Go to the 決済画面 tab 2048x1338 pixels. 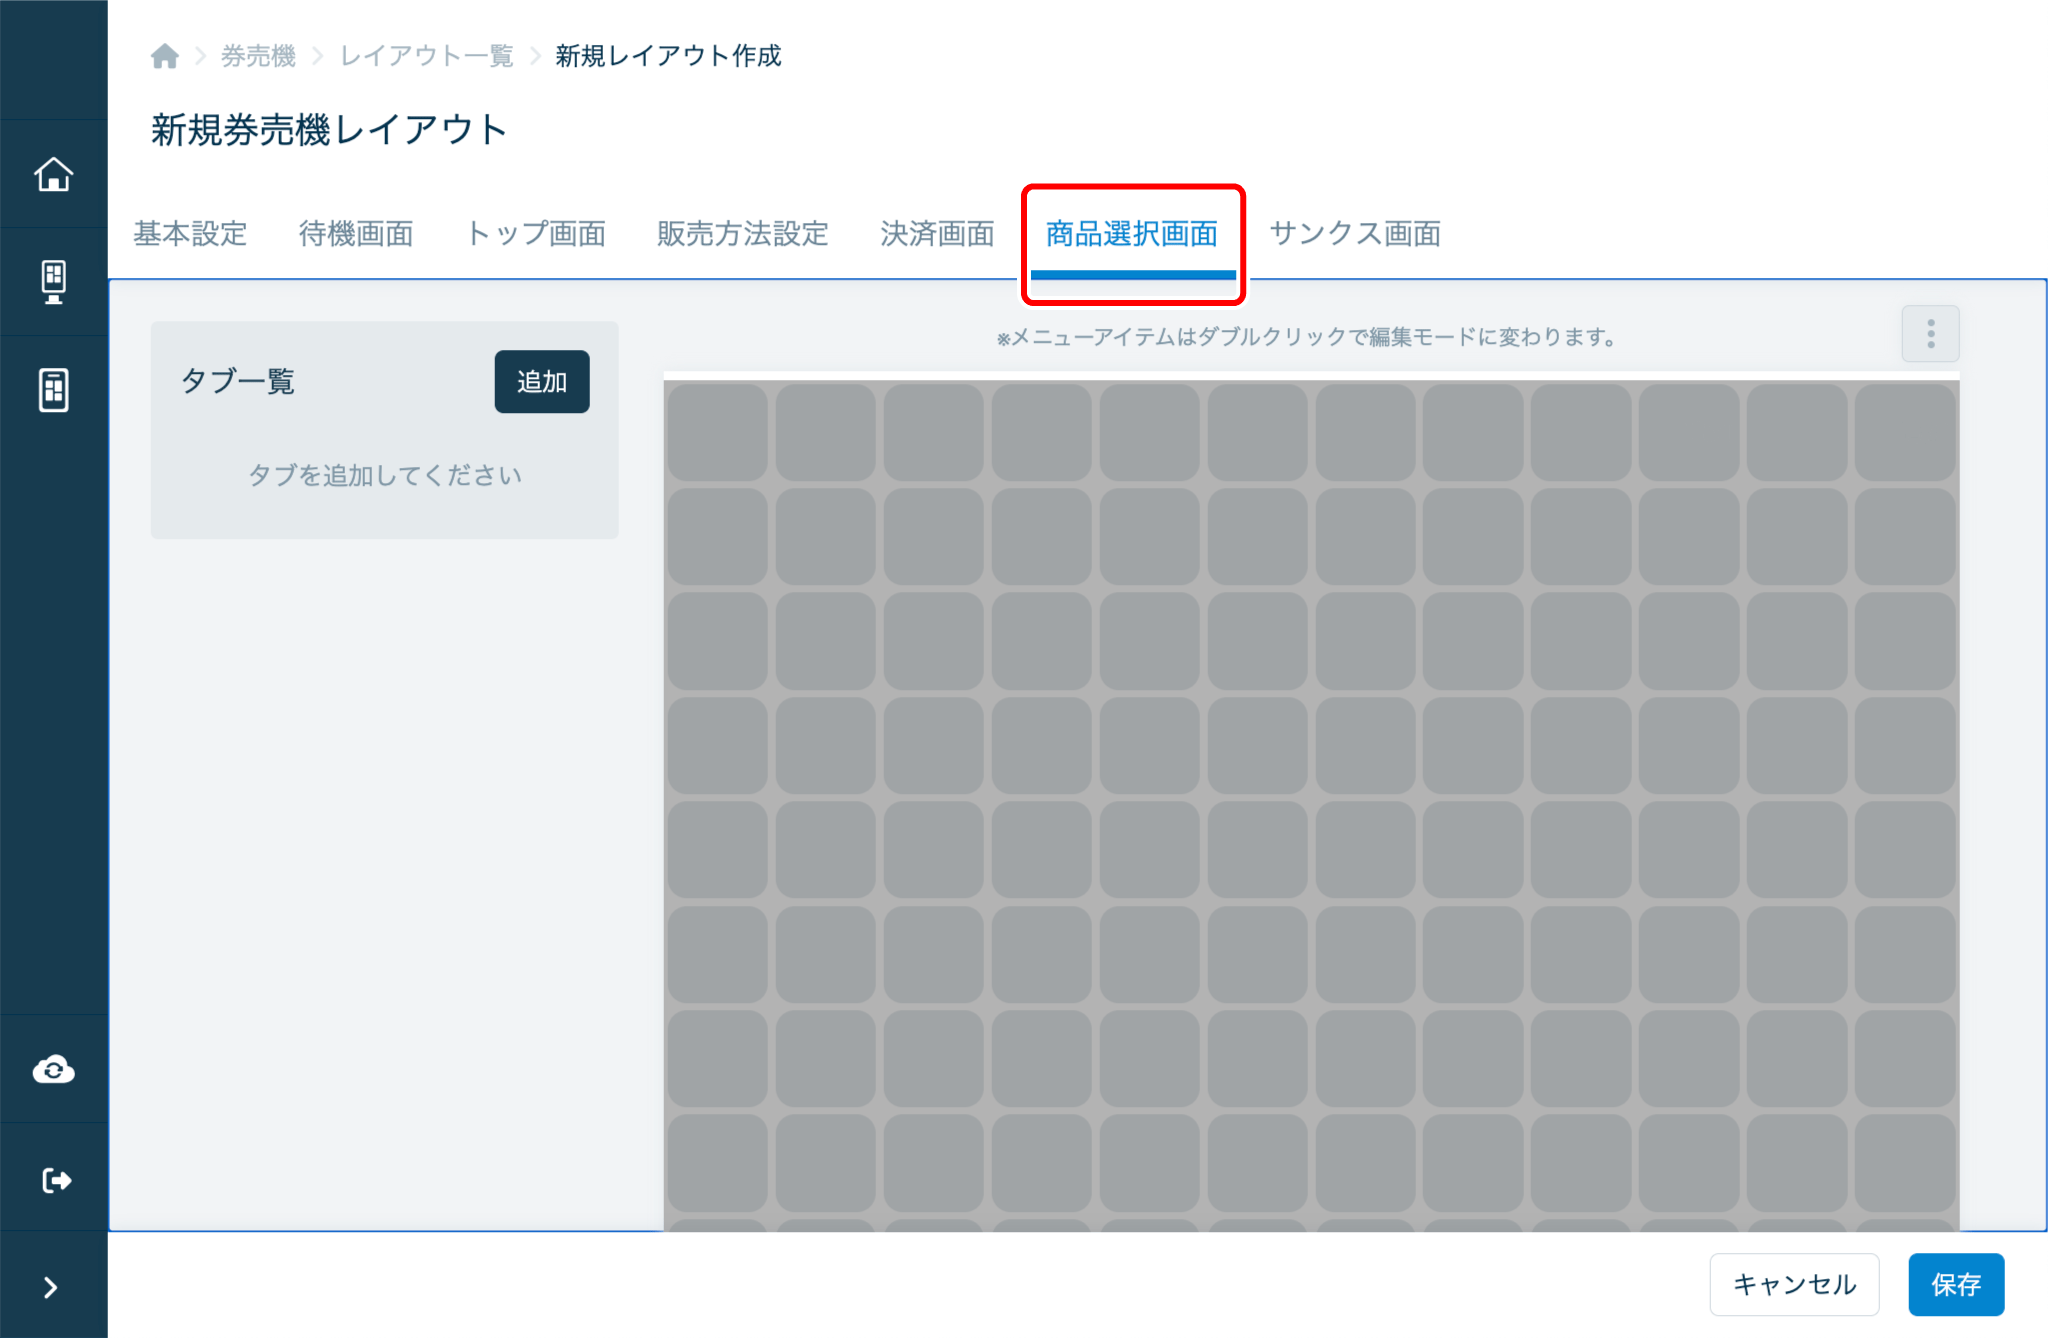coord(937,234)
